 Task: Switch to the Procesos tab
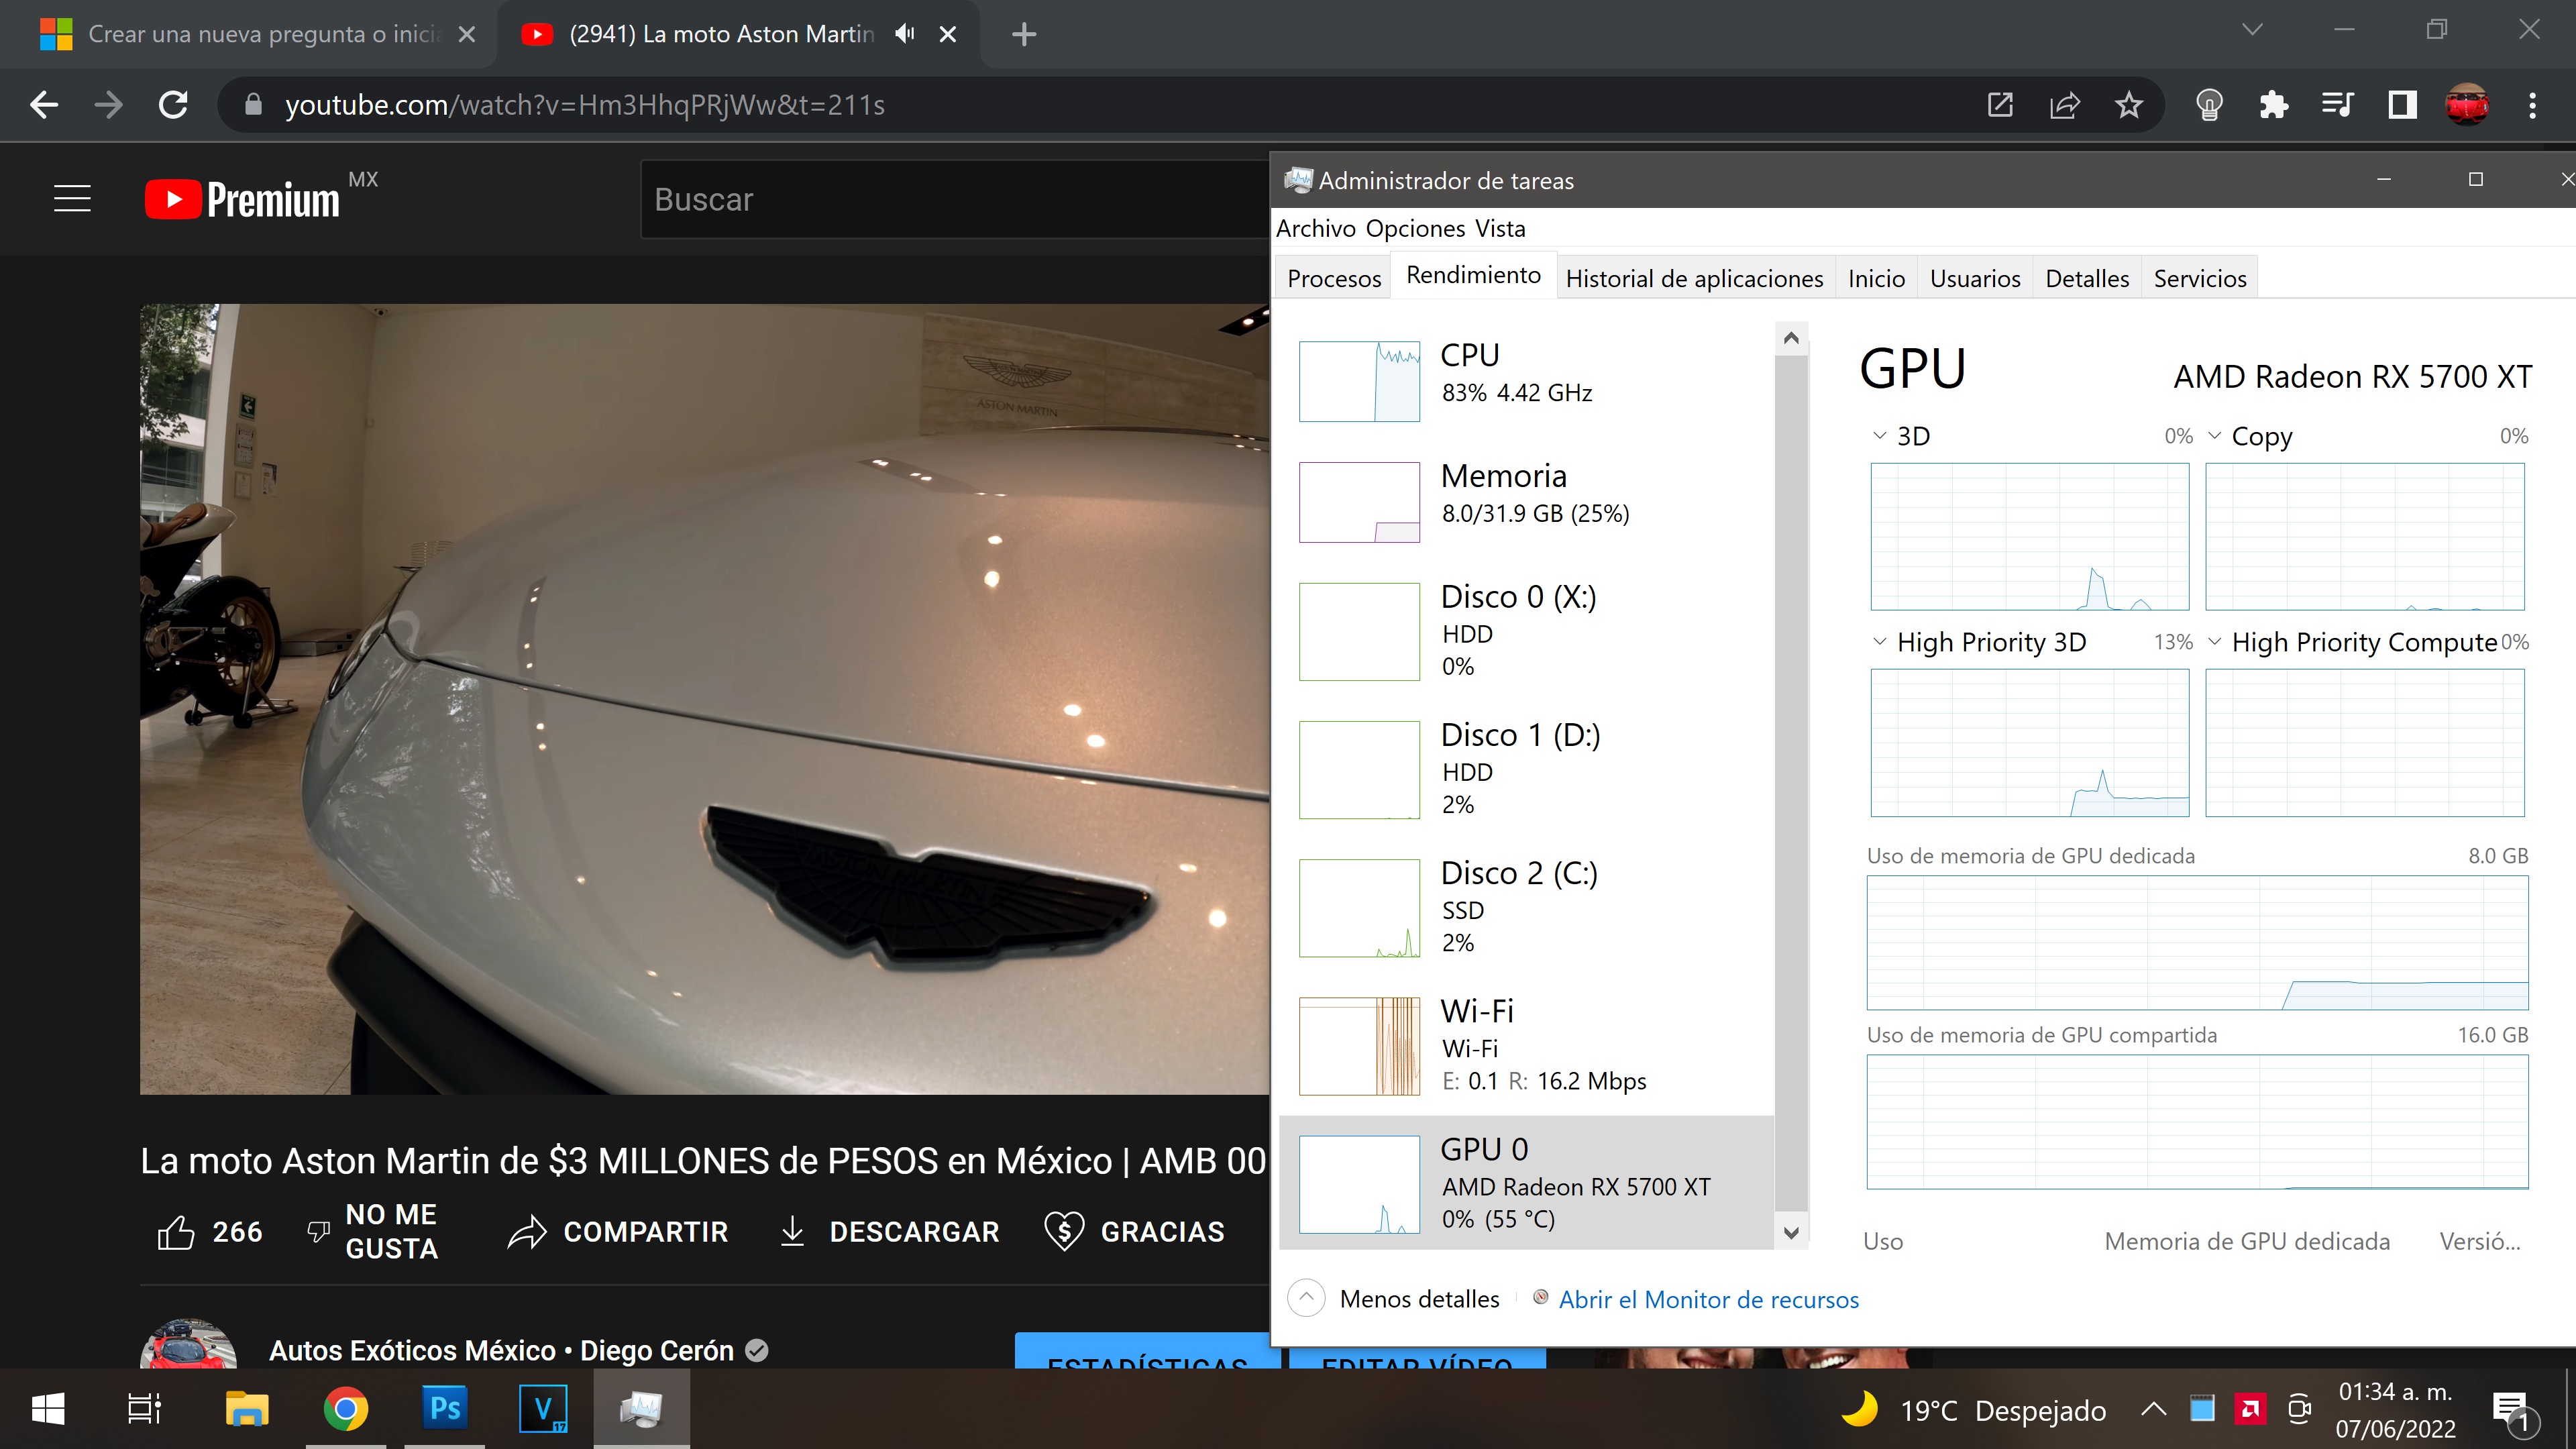[1334, 278]
